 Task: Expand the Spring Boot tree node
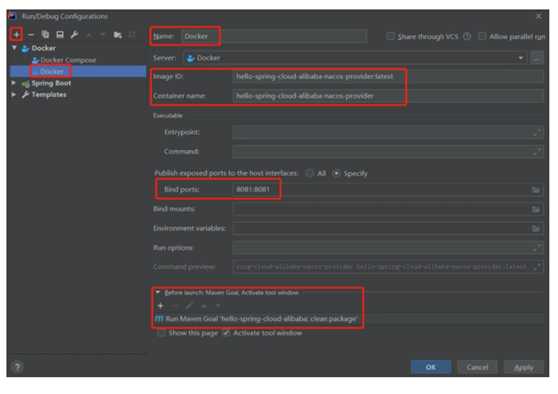point(14,83)
